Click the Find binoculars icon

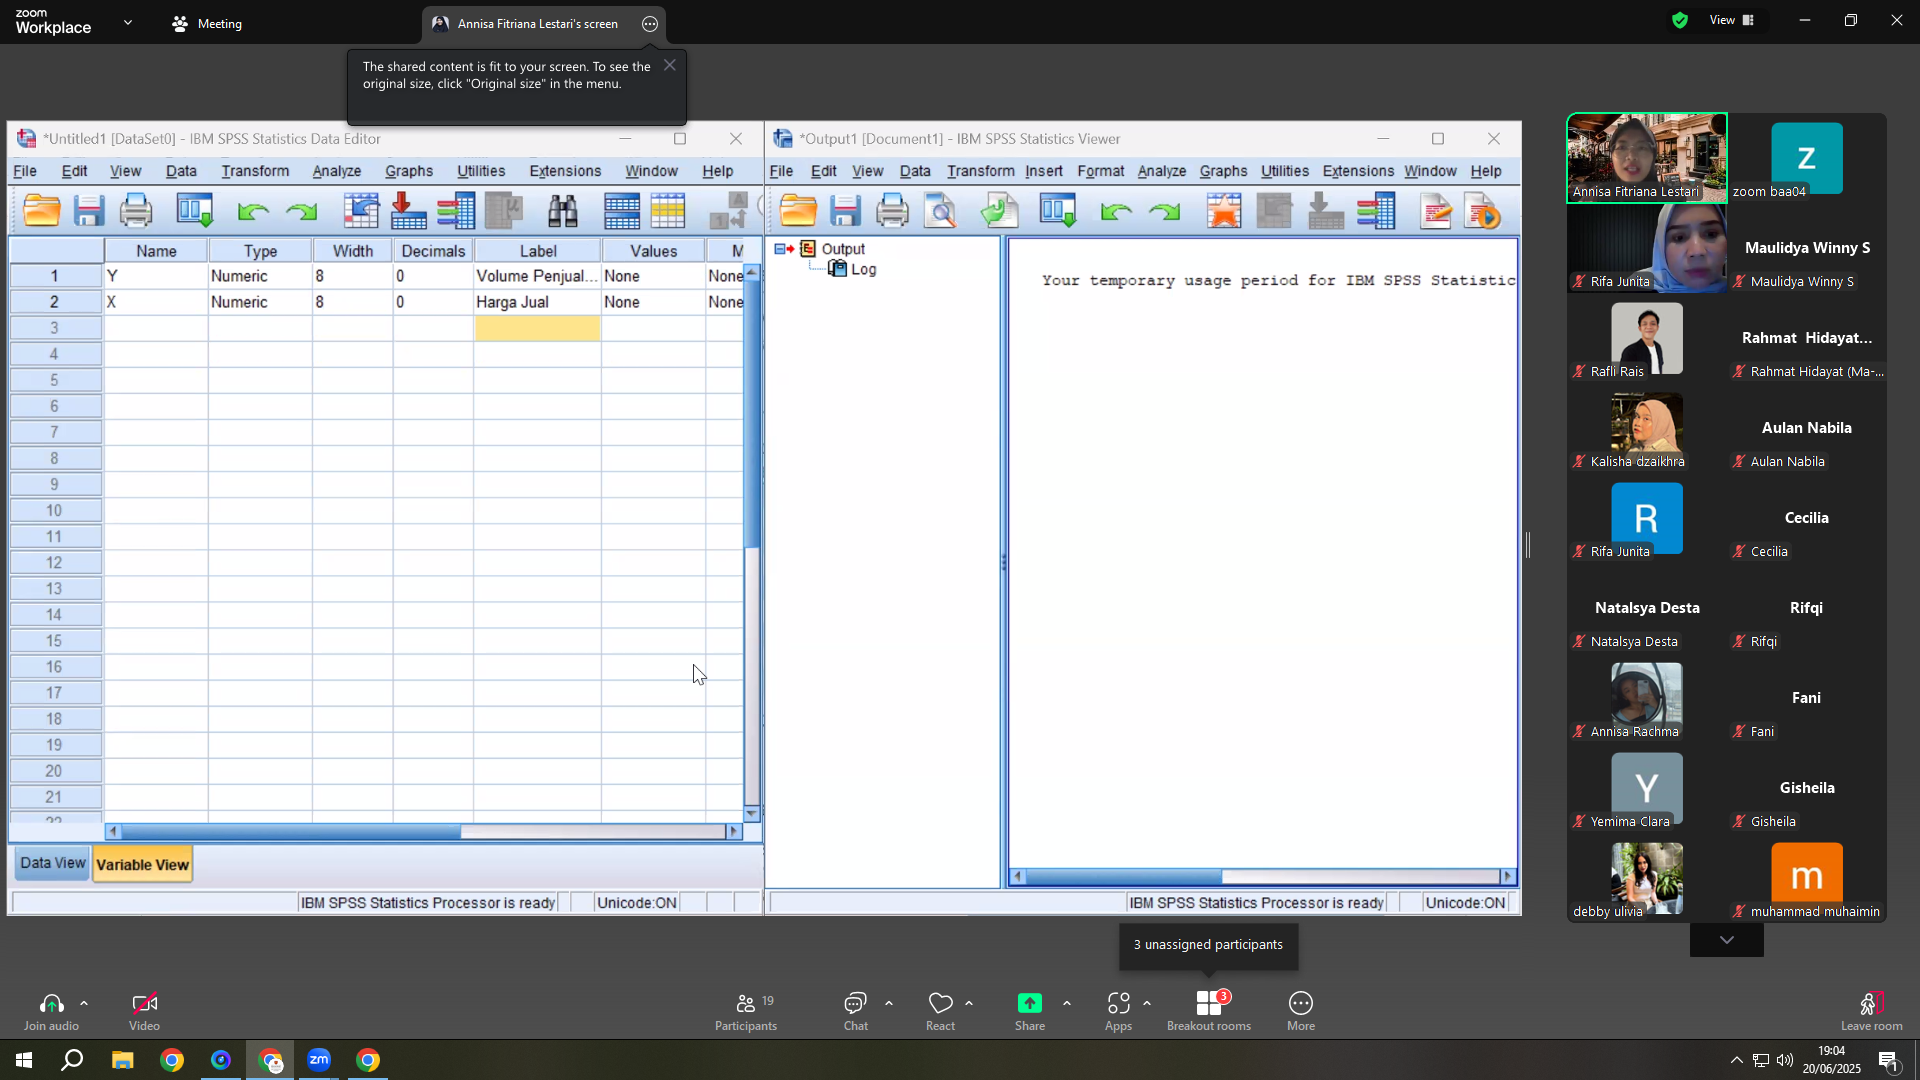pos(563,211)
